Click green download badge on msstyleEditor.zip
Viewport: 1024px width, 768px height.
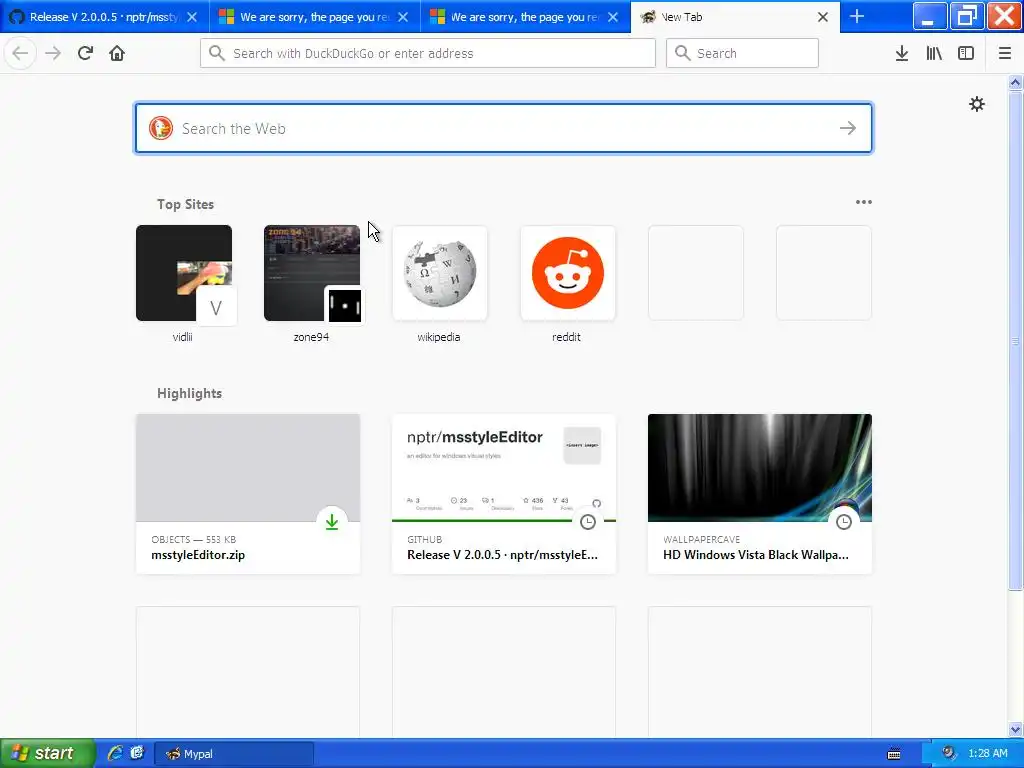(332, 522)
